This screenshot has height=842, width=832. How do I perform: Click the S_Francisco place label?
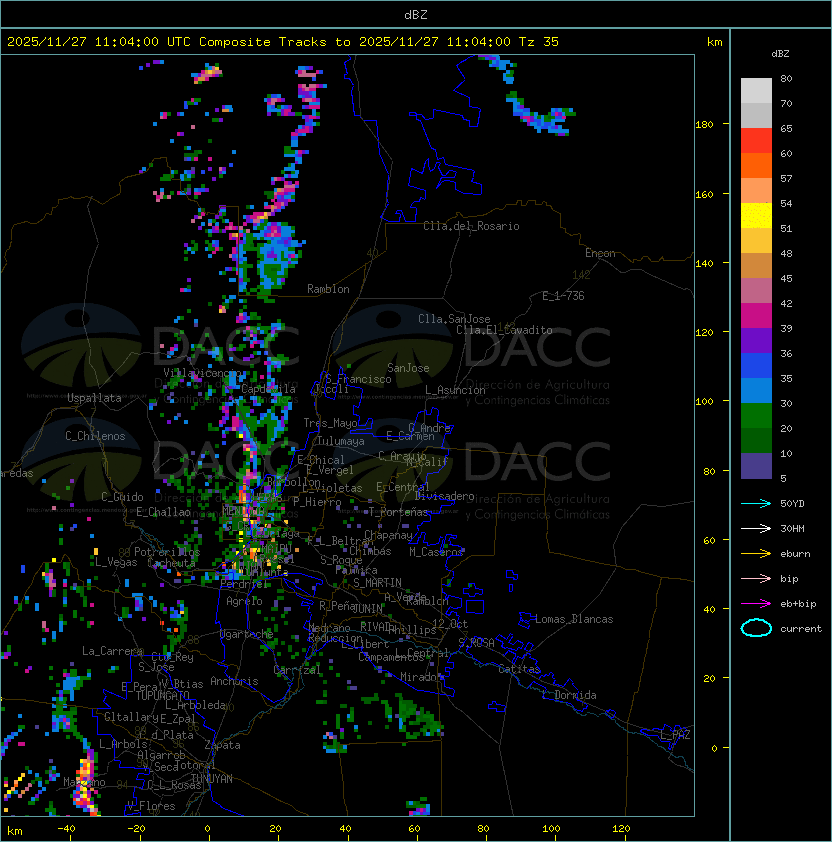[x=358, y=379]
